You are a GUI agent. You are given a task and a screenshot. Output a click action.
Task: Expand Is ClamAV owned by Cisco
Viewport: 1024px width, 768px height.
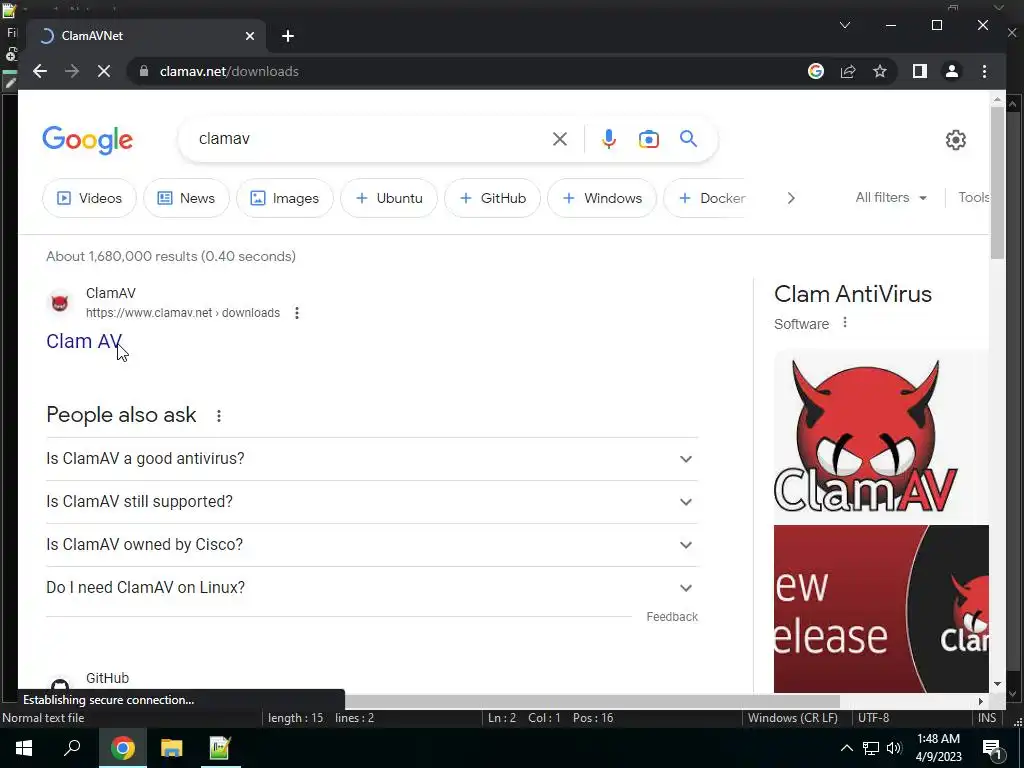pyautogui.click(x=372, y=545)
